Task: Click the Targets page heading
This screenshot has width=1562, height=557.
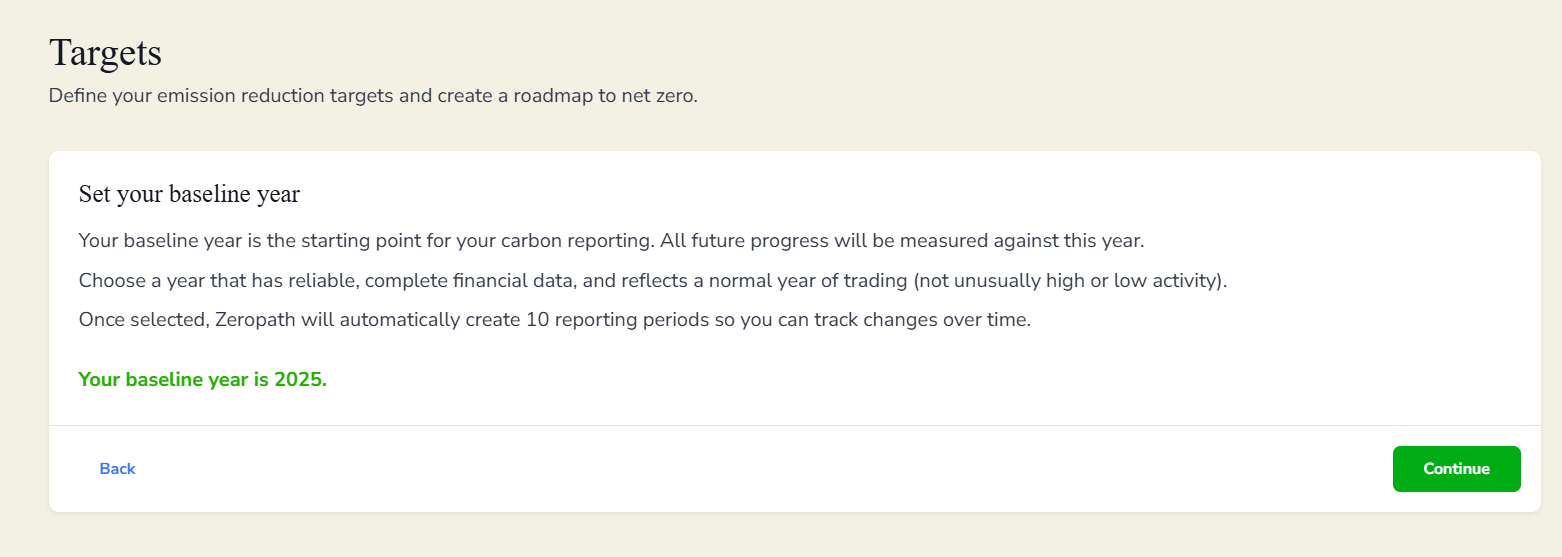Action: [105, 53]
